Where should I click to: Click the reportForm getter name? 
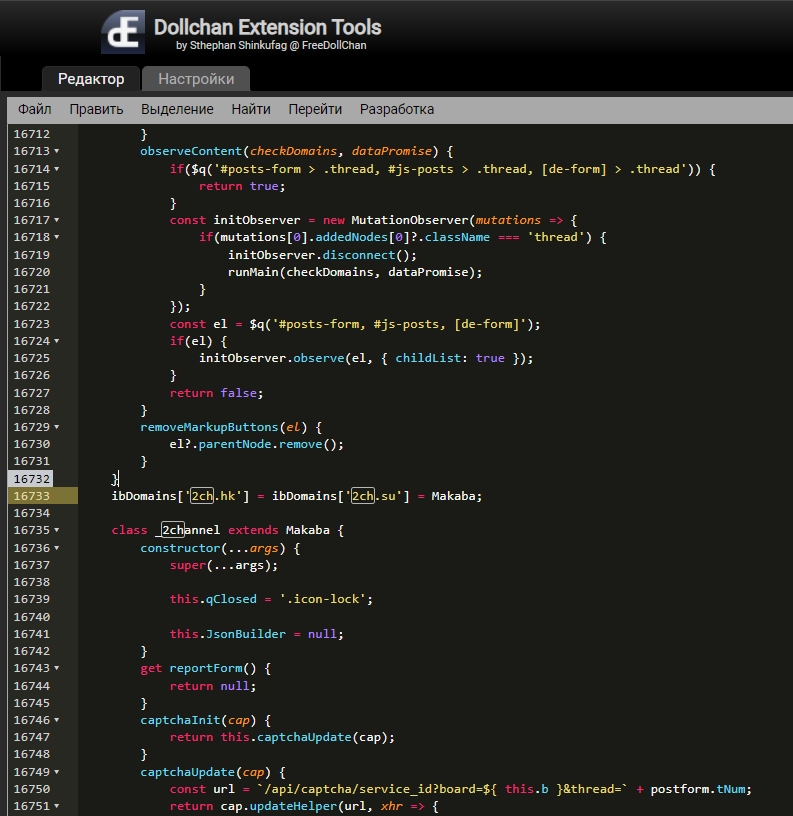point(206,668)
